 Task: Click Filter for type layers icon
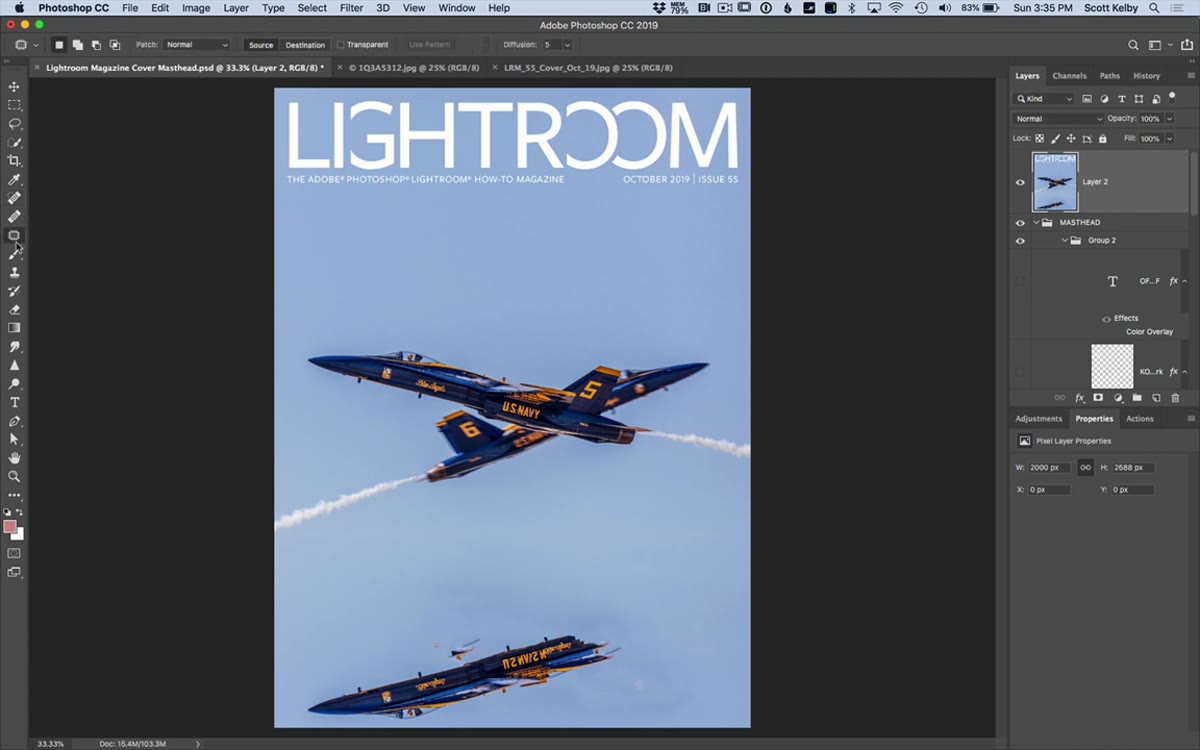coord(1122,99)
